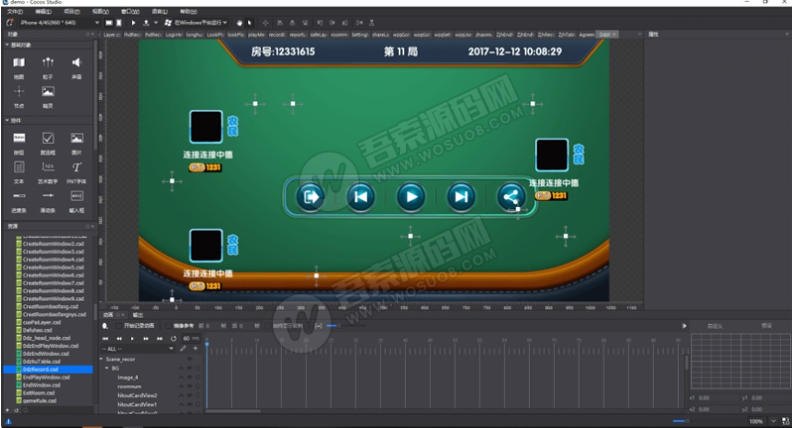Pick the FNT字体 font widget icon
The height and width of the screenshot is (428, 792).
[76, 167]
